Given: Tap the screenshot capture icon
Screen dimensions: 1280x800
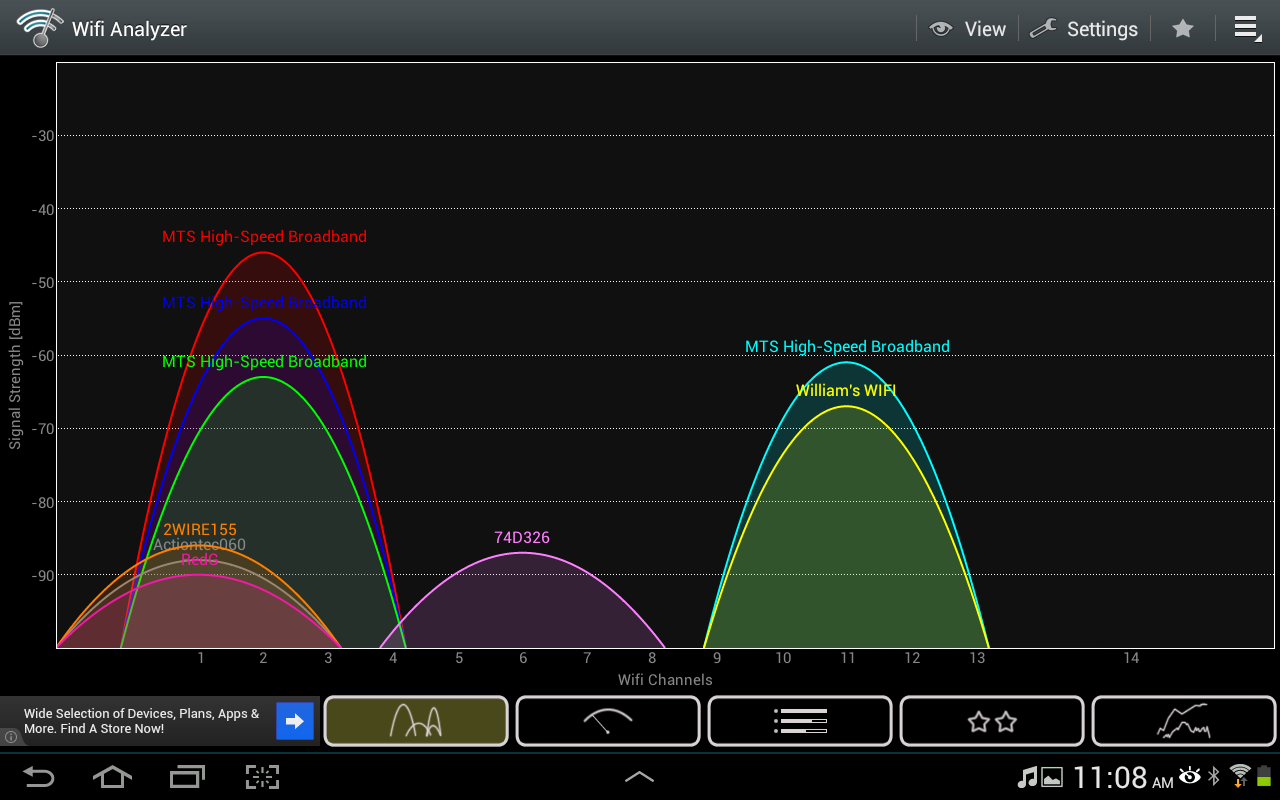Looking at the screenshot, I should (x=262, y=777).
